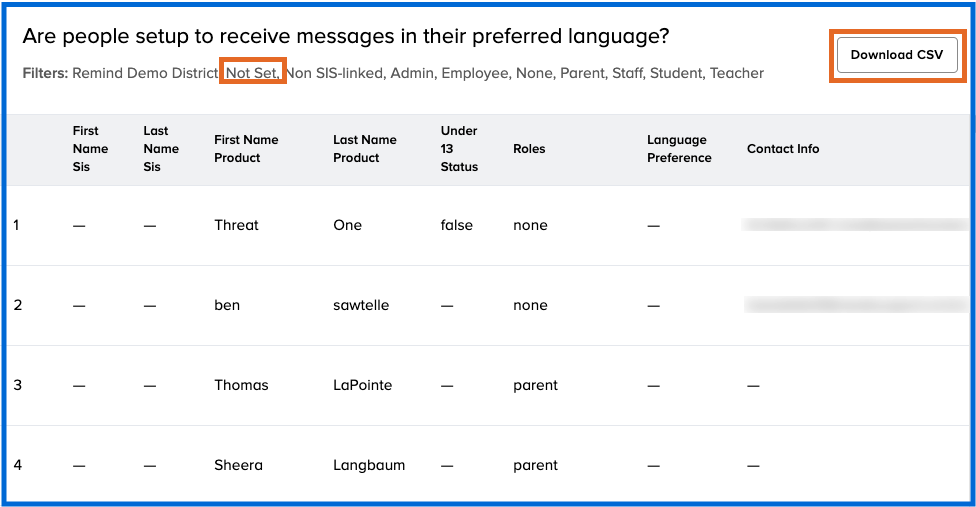Image resolution: width=976 pixels, height=507 pixels.
Task: Click the last name 'LaPointe' cell
Action: click(362, 385)
